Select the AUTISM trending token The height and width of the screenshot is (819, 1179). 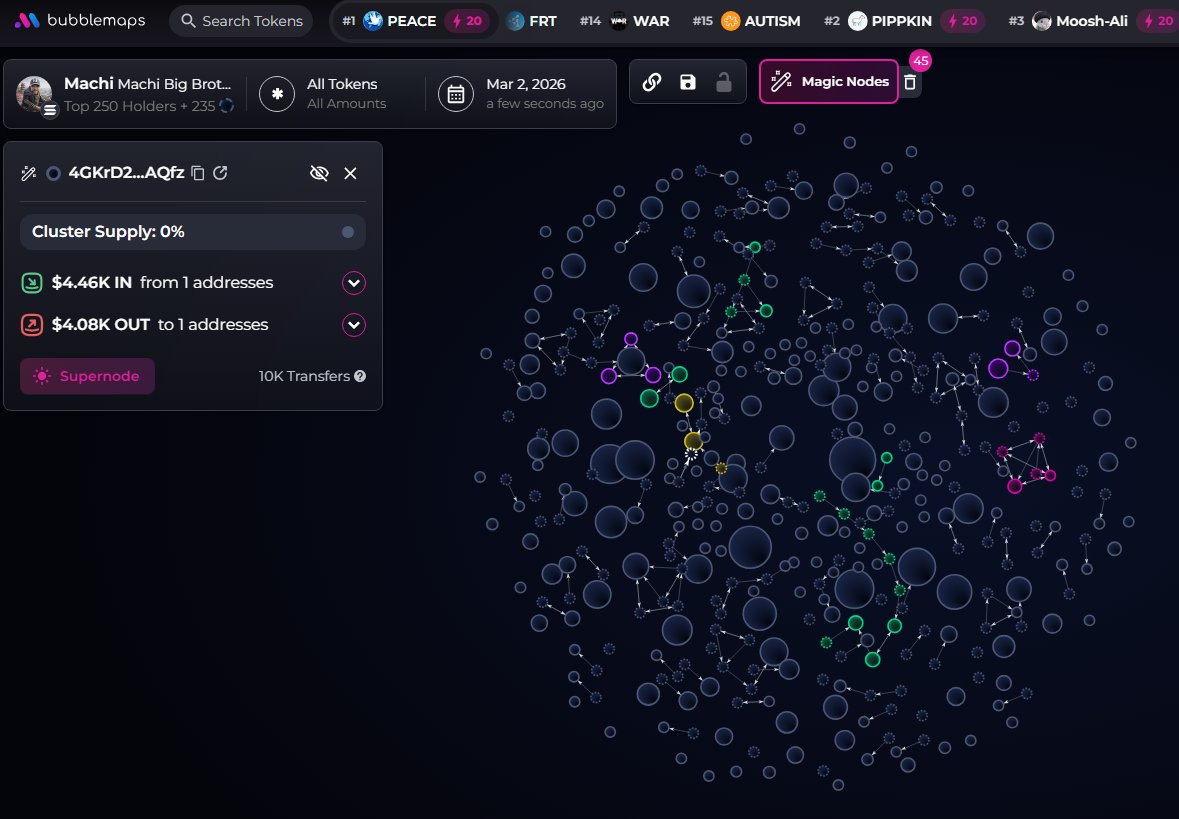pos(746,21)
